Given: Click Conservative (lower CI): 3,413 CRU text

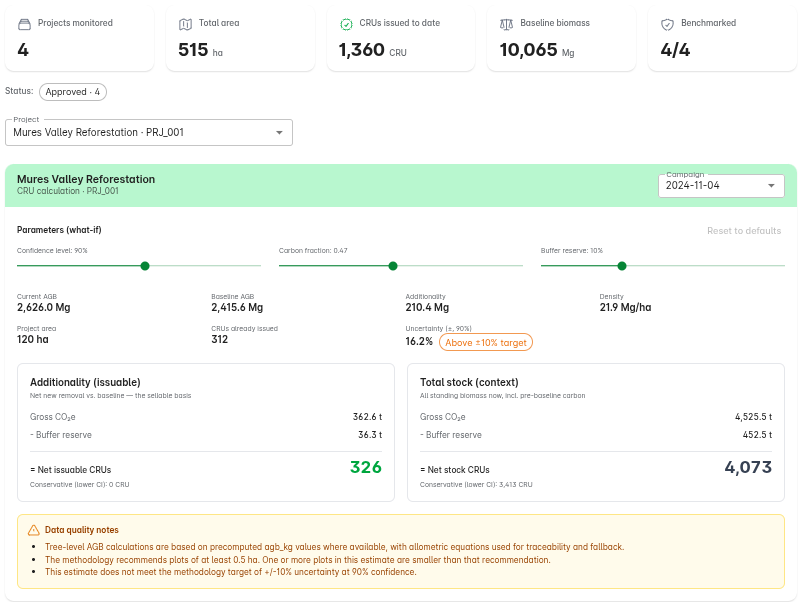Looking at the screenshot, I should pyautogui.click(x=476, y=485).
